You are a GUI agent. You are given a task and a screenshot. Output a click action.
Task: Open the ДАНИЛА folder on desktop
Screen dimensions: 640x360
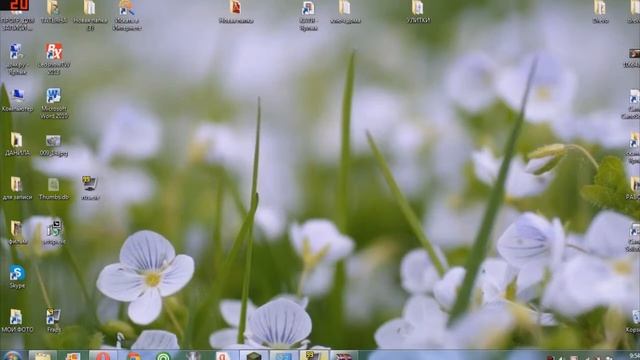pos(17,144)
